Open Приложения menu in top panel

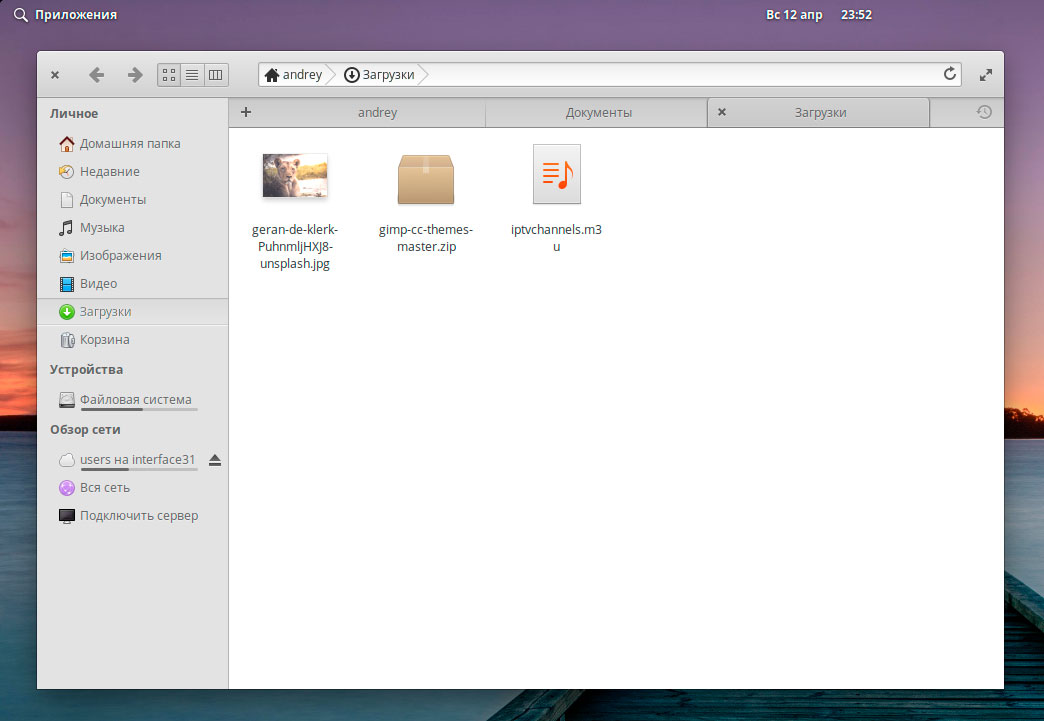(x=65, y=15)
